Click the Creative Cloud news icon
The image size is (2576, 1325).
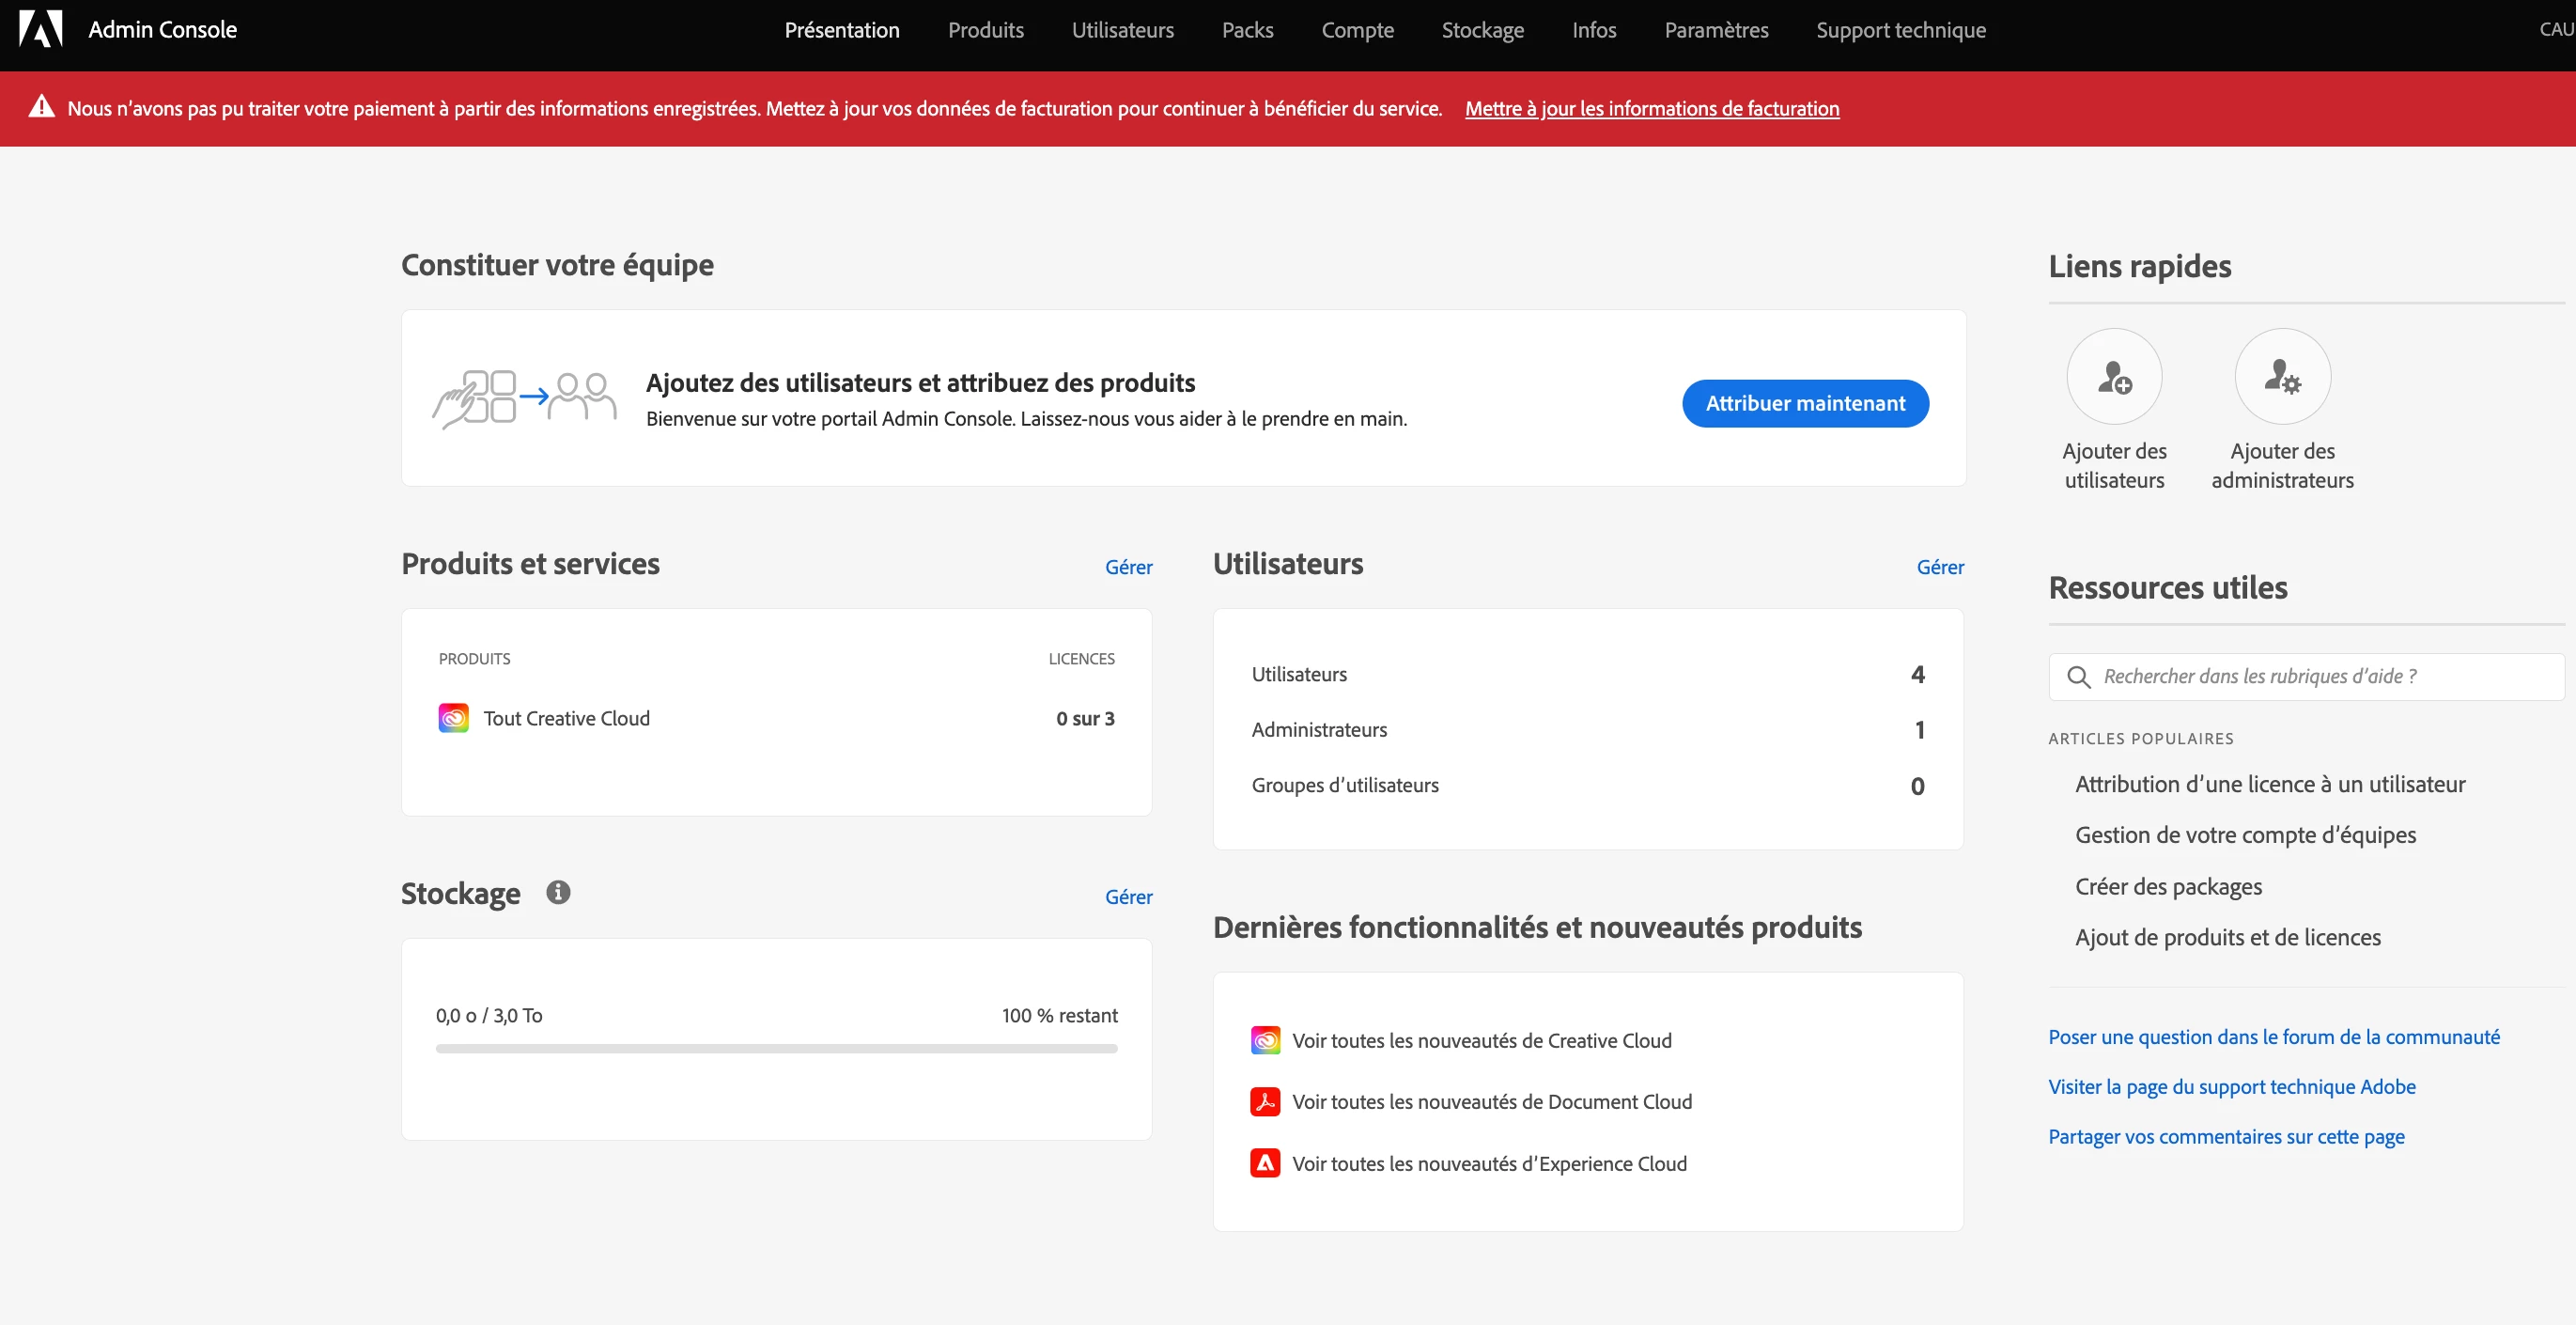[x=1265, y=1040]
